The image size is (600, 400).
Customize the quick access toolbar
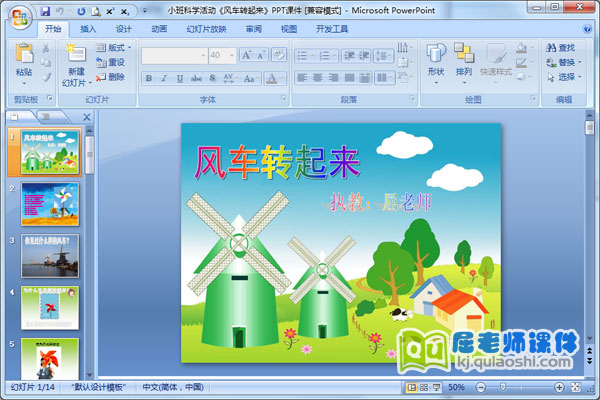[145, 11]
